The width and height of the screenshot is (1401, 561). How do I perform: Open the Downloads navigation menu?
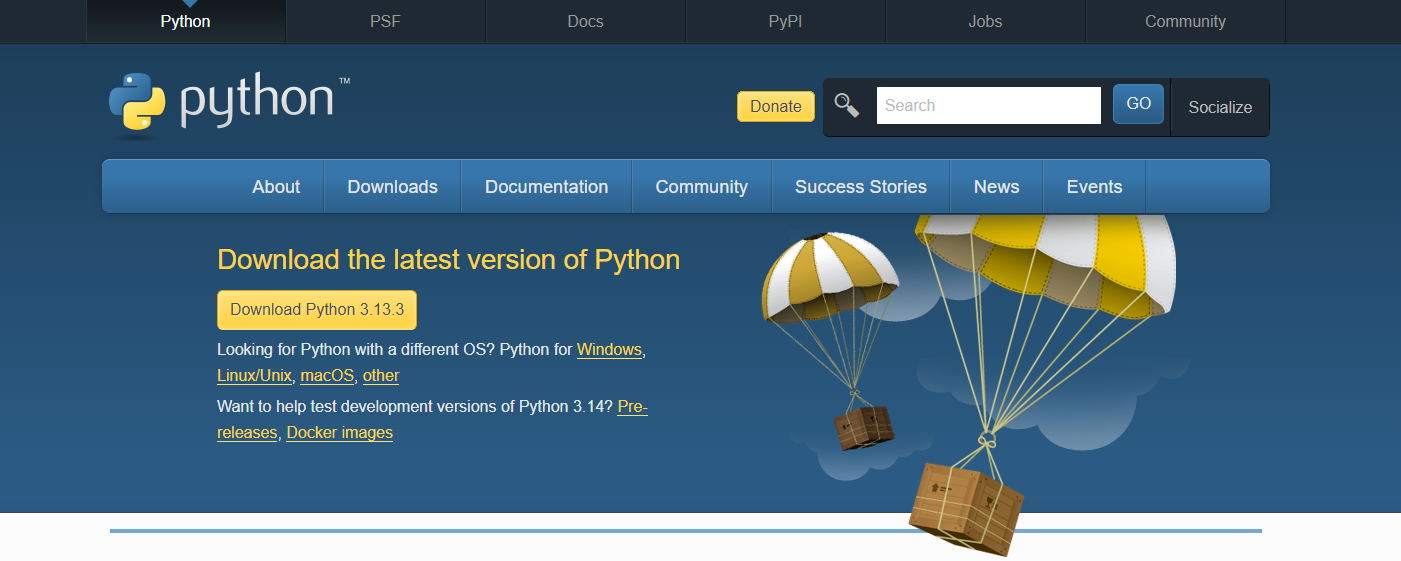click(392, 187)
